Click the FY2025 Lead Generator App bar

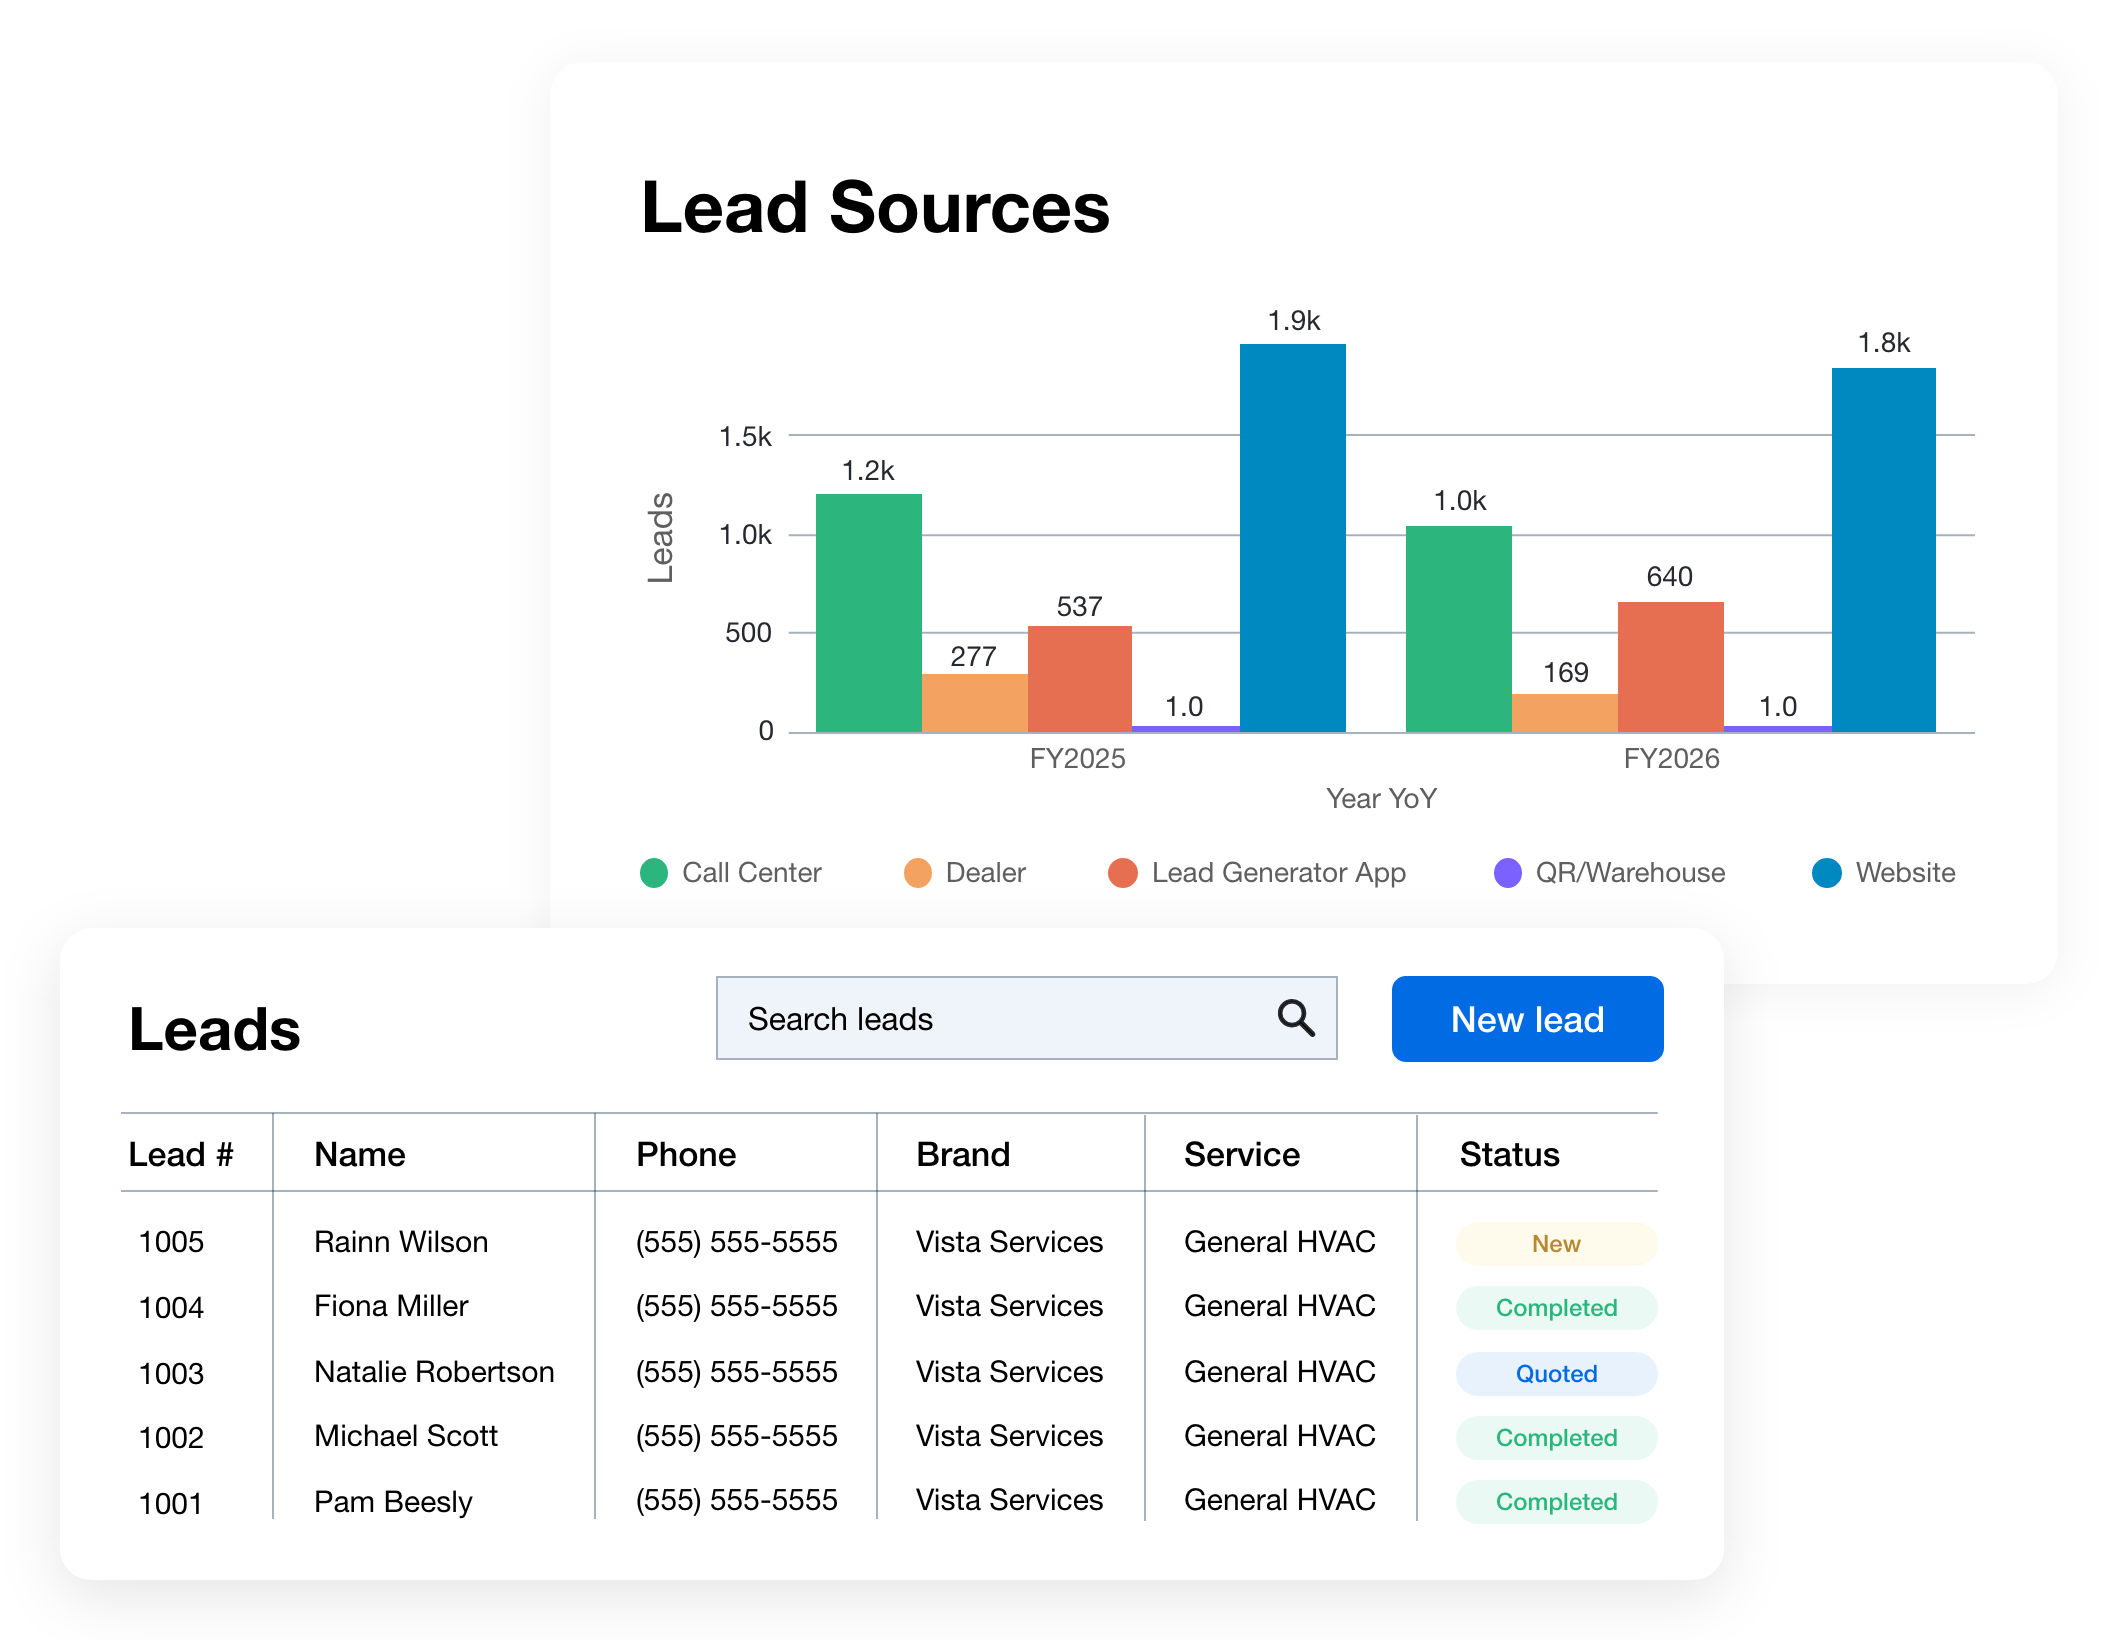[1079, 679]
